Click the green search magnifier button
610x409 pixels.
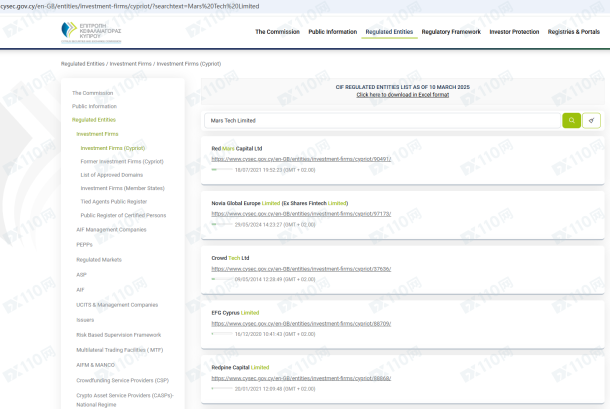571,121
